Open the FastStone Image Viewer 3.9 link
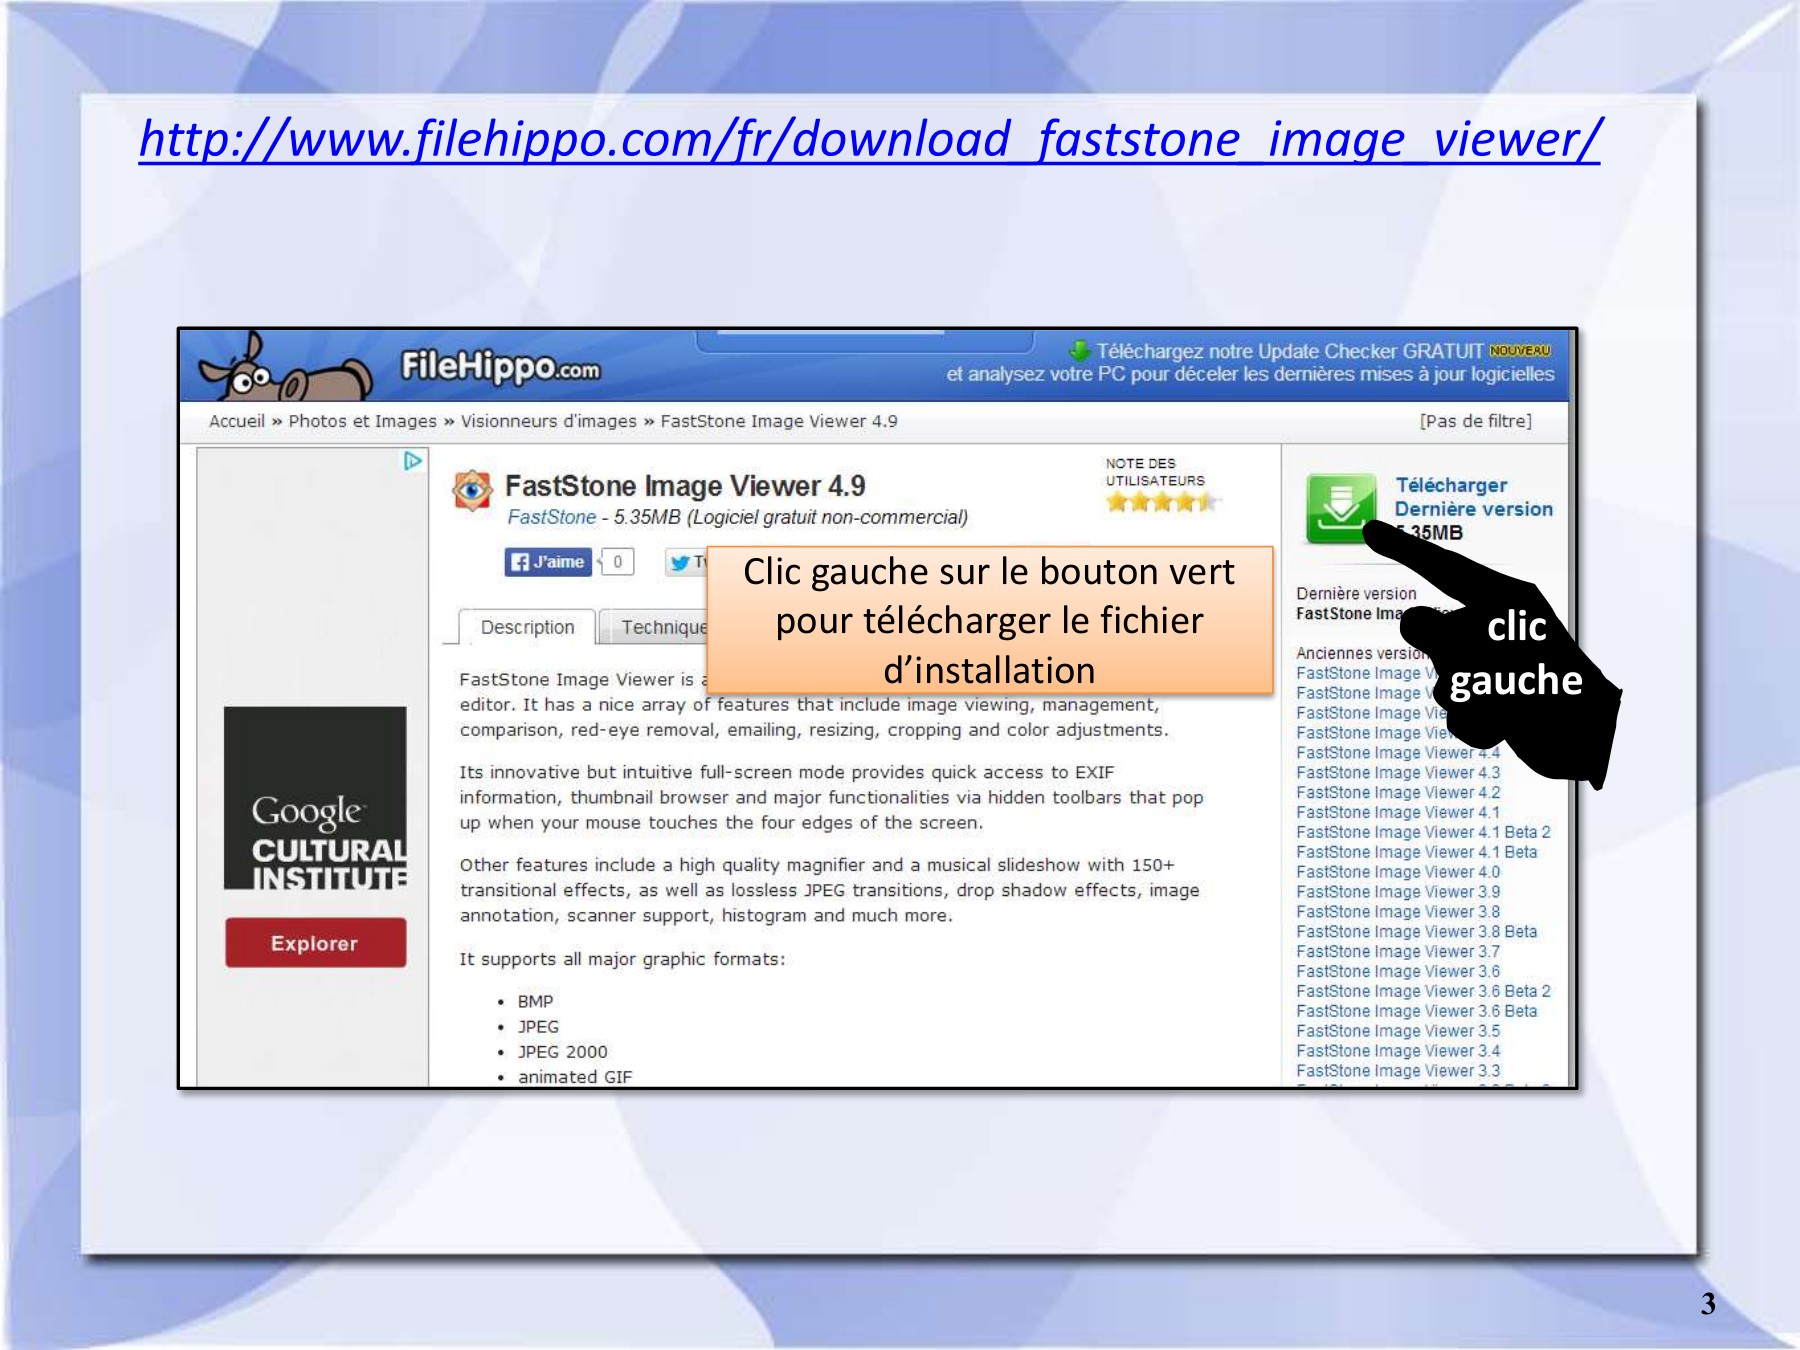This screenshot has width=1800, height=1350. click(x=1397, y=892)
